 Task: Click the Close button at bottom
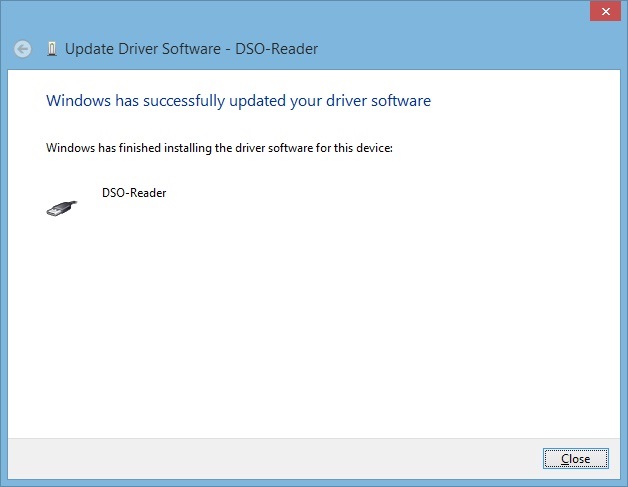576,458
